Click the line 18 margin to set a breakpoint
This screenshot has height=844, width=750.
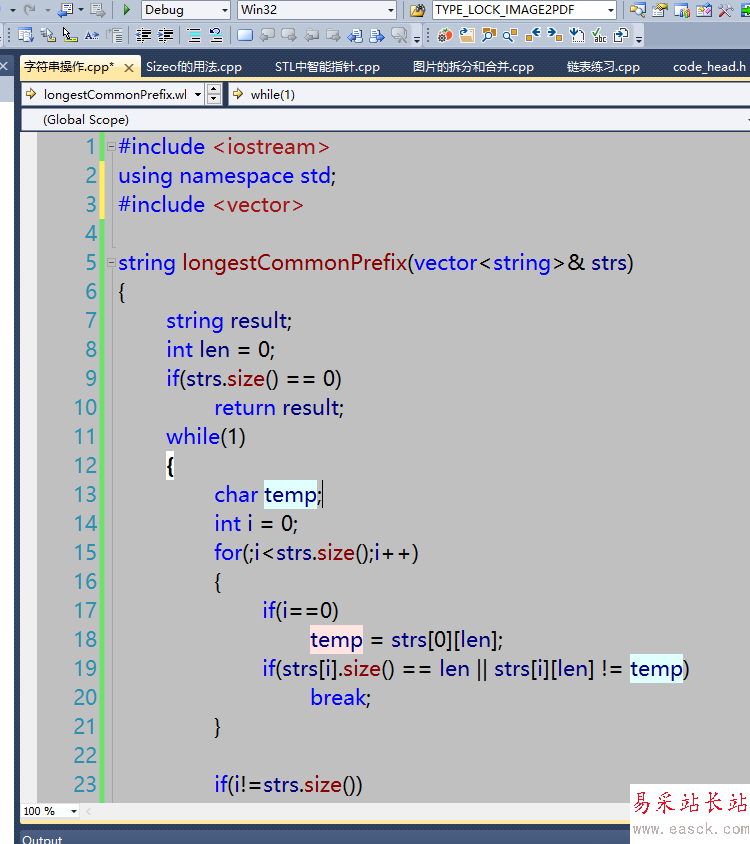pyautogui.click(x=29, y=639)
